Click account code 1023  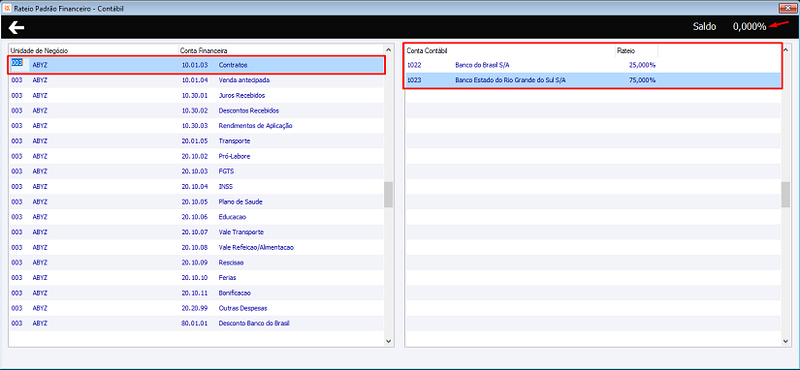pyautogui.click(x=414, y=80)
